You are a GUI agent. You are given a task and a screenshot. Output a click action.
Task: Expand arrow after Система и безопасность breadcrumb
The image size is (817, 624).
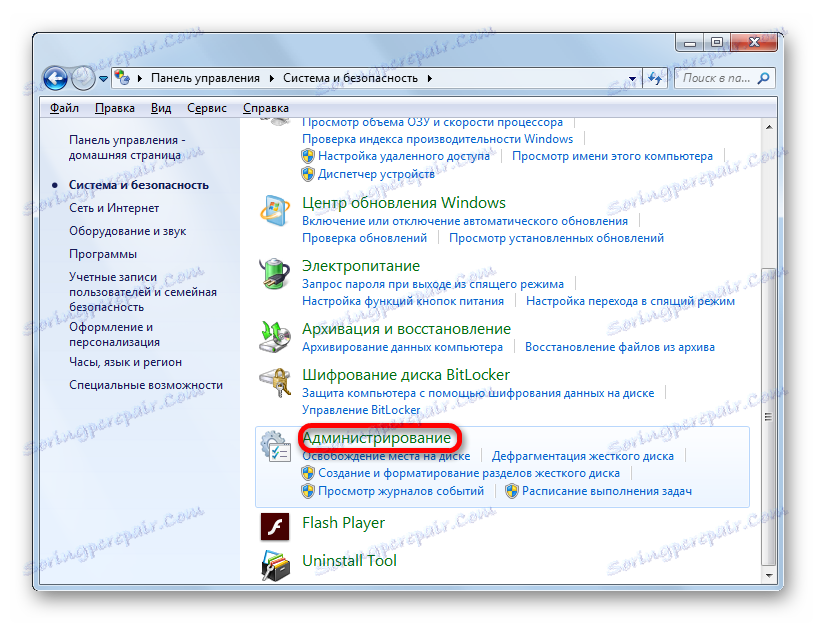point(430,78)
